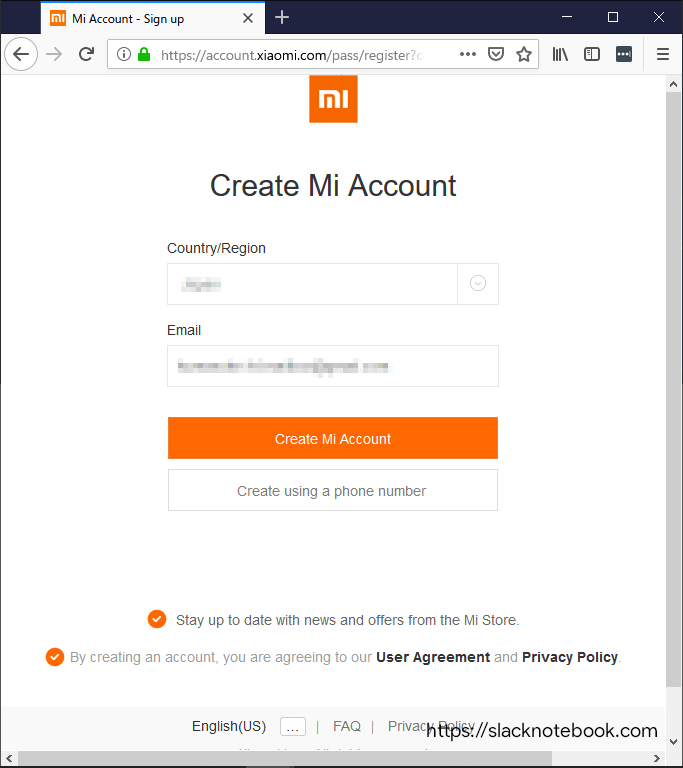683x768 pixels.
Task: Go back using the browser back arrow
Action: click(x=21, y=54)
